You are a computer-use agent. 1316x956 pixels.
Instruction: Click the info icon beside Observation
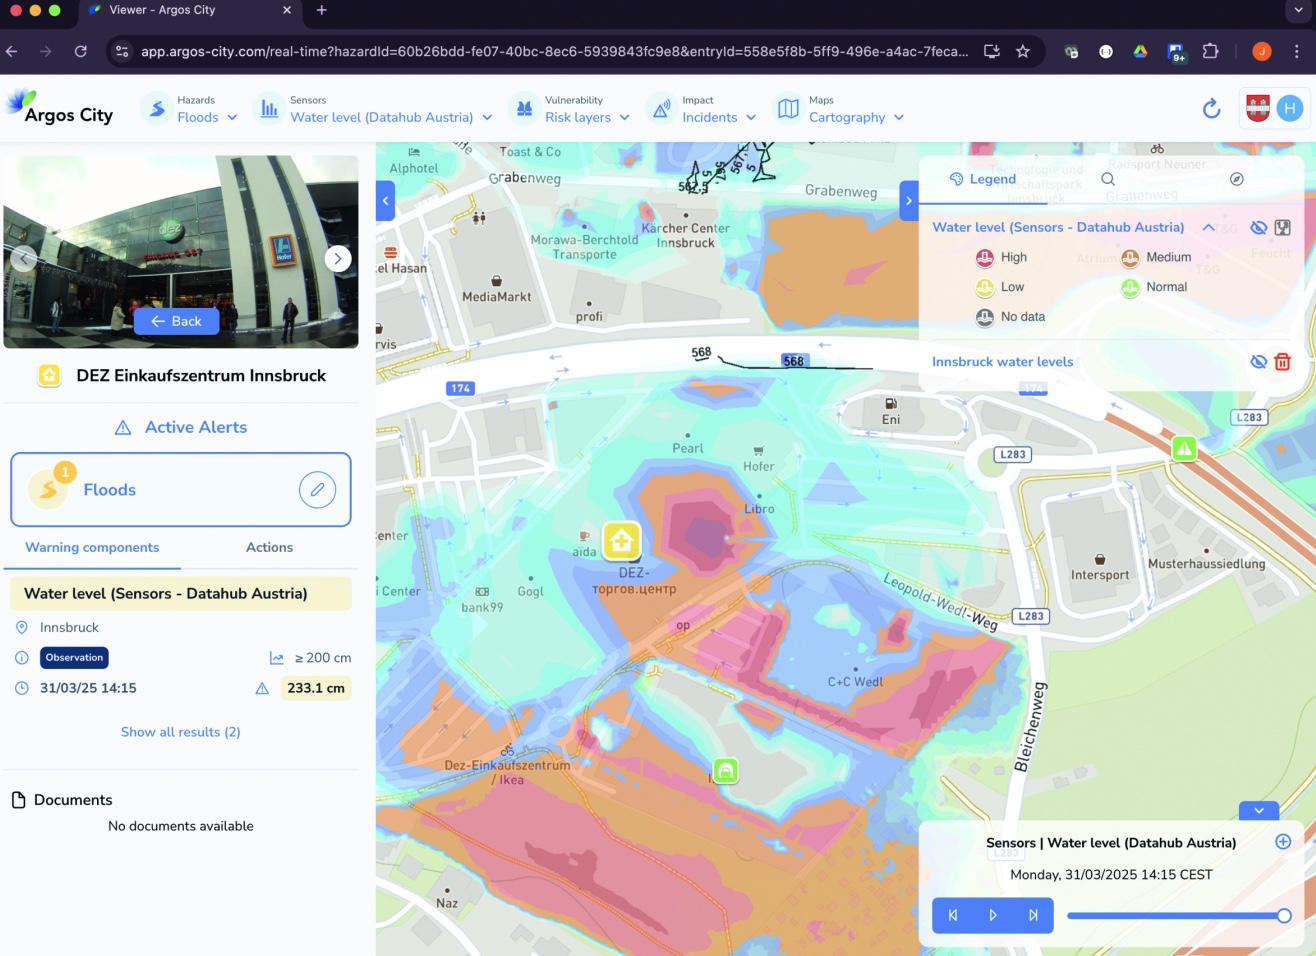click(x=22, y=658)
